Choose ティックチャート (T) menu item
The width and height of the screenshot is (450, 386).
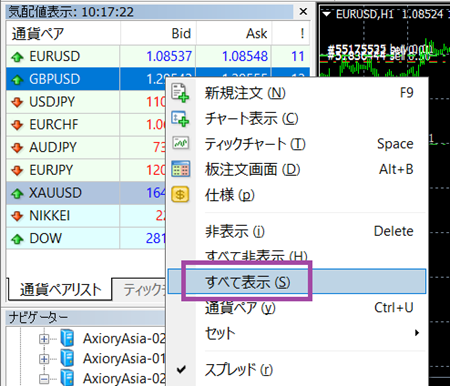(297, 144)
